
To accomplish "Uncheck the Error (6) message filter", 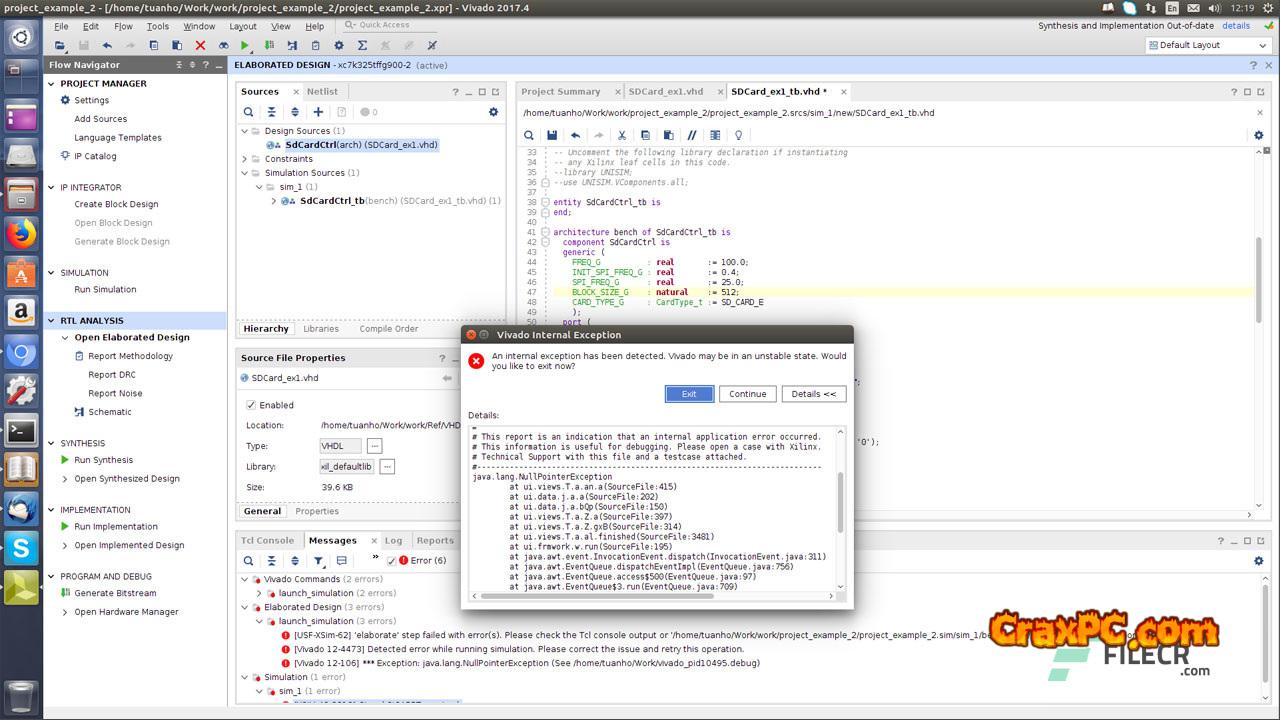I will [x=392, y=561].
